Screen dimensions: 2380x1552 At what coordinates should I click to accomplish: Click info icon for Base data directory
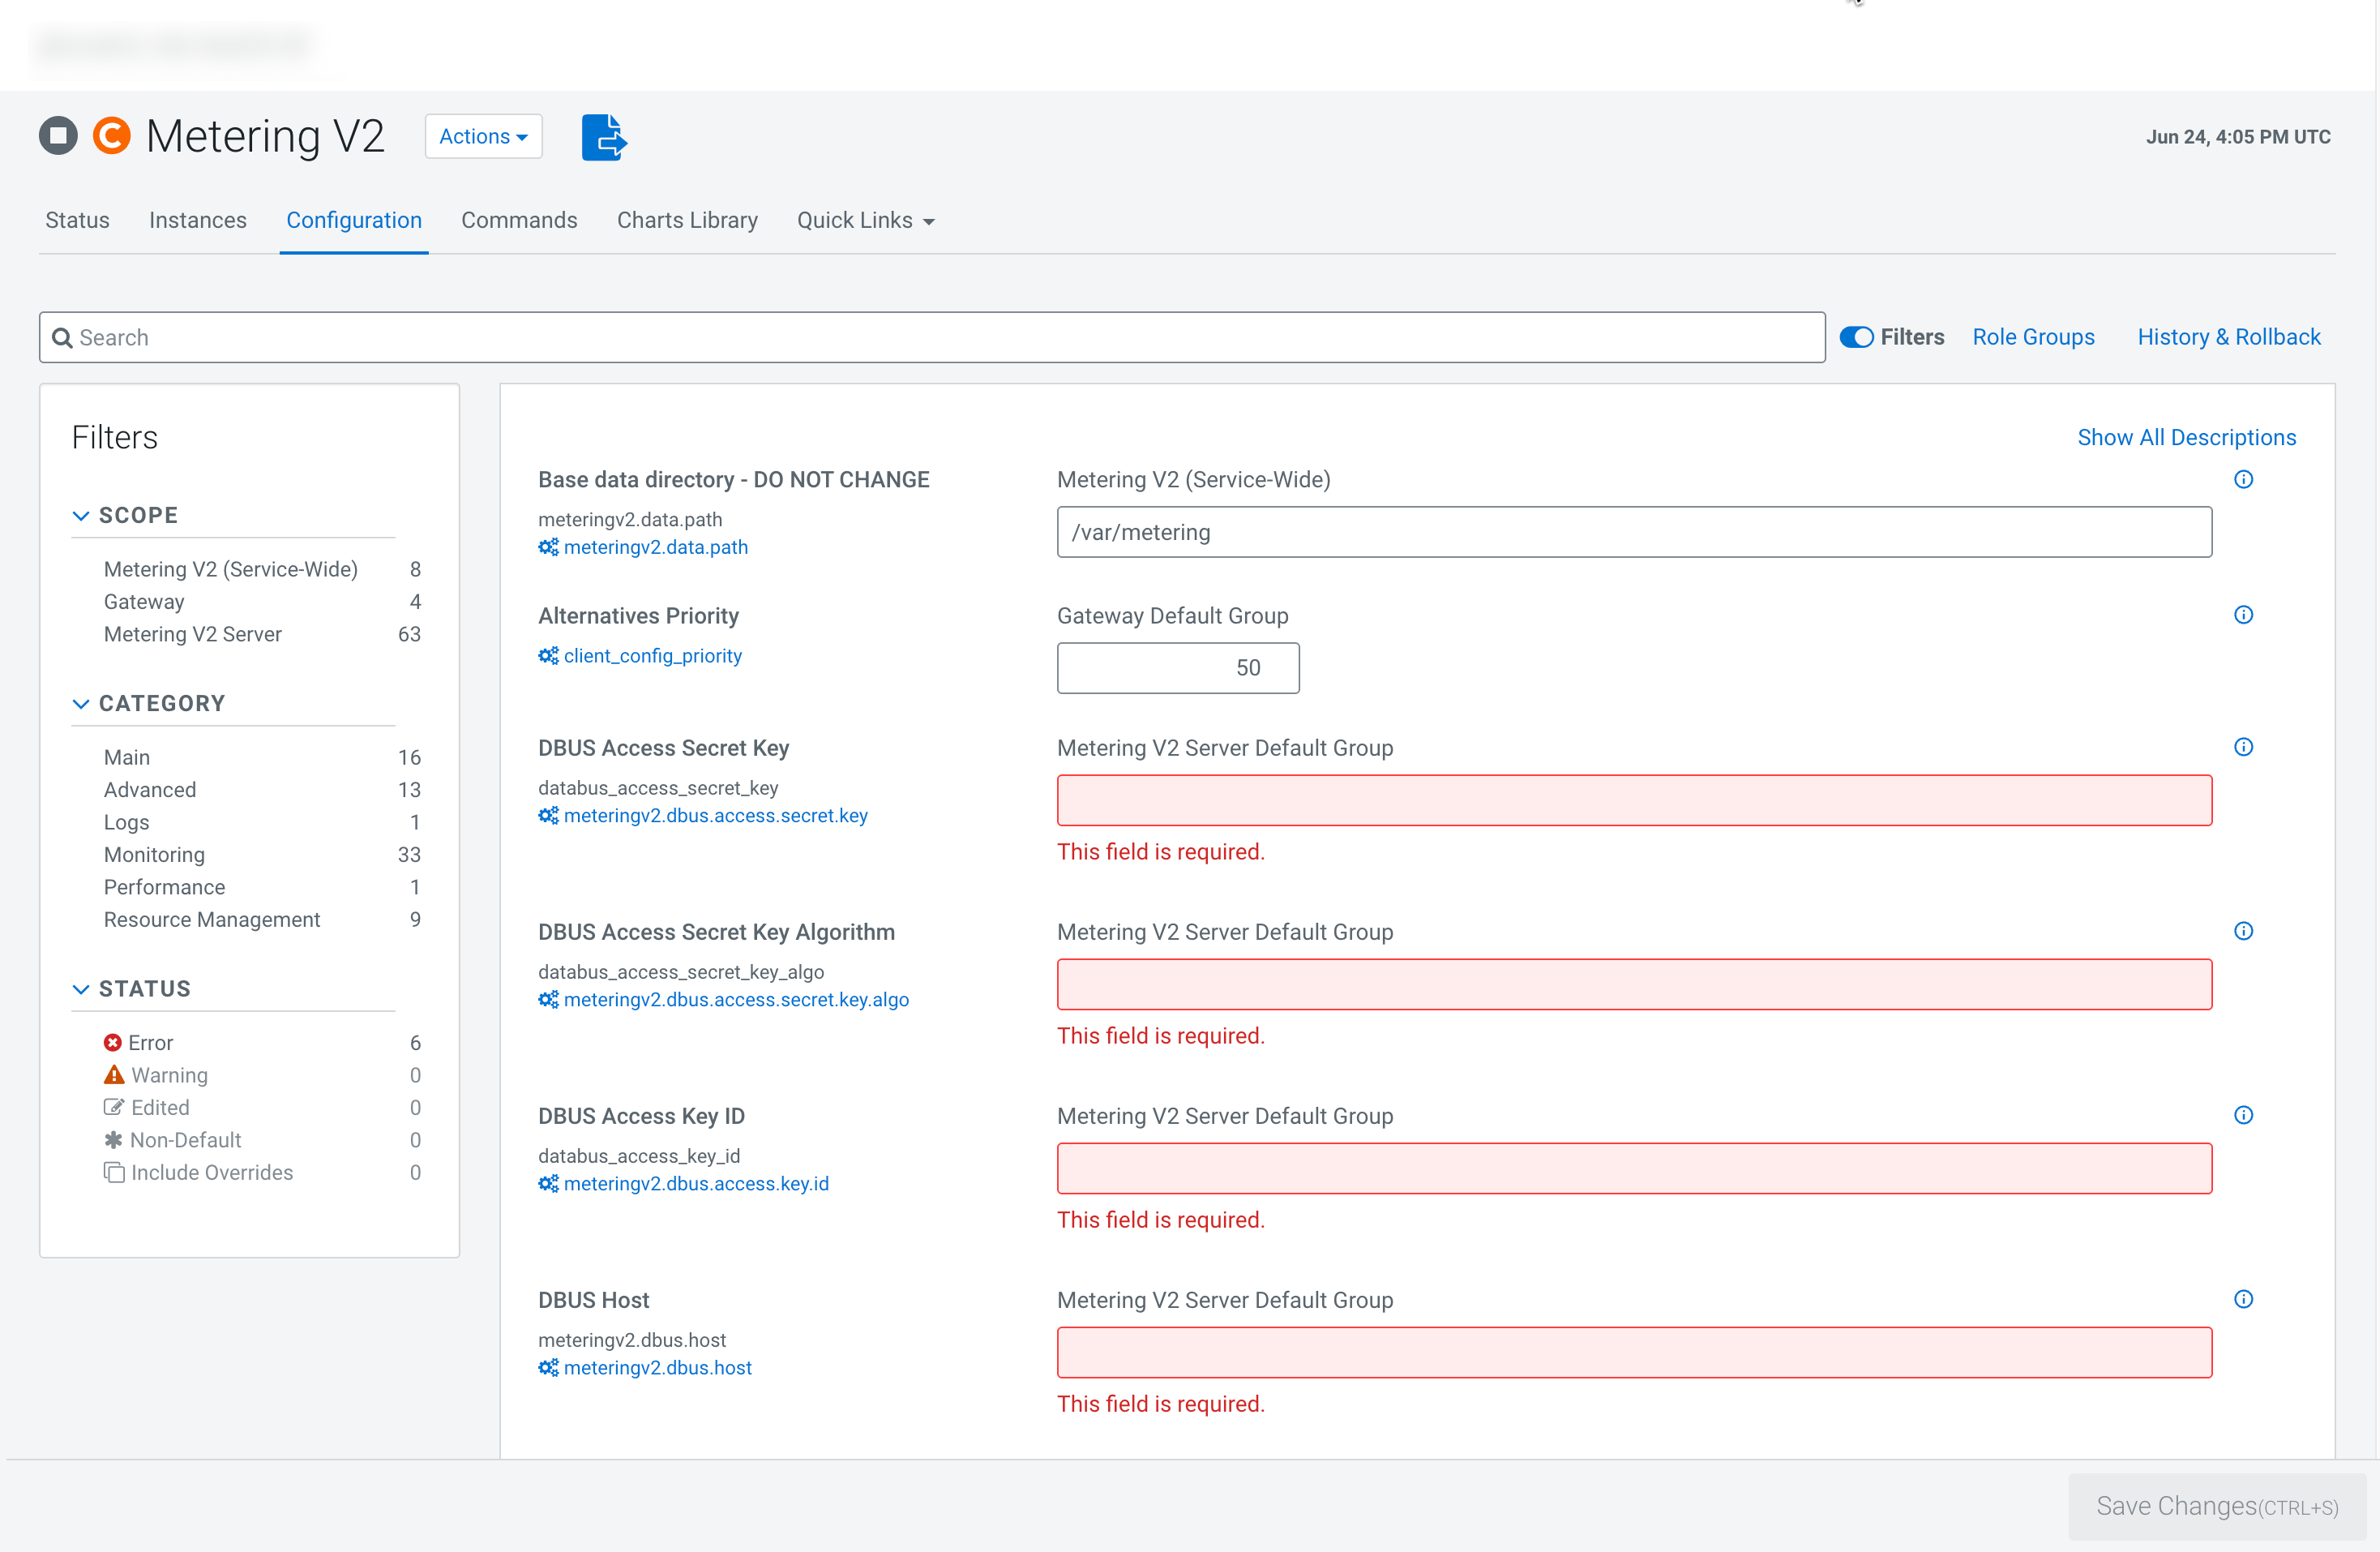click(x=2243, y=479)
